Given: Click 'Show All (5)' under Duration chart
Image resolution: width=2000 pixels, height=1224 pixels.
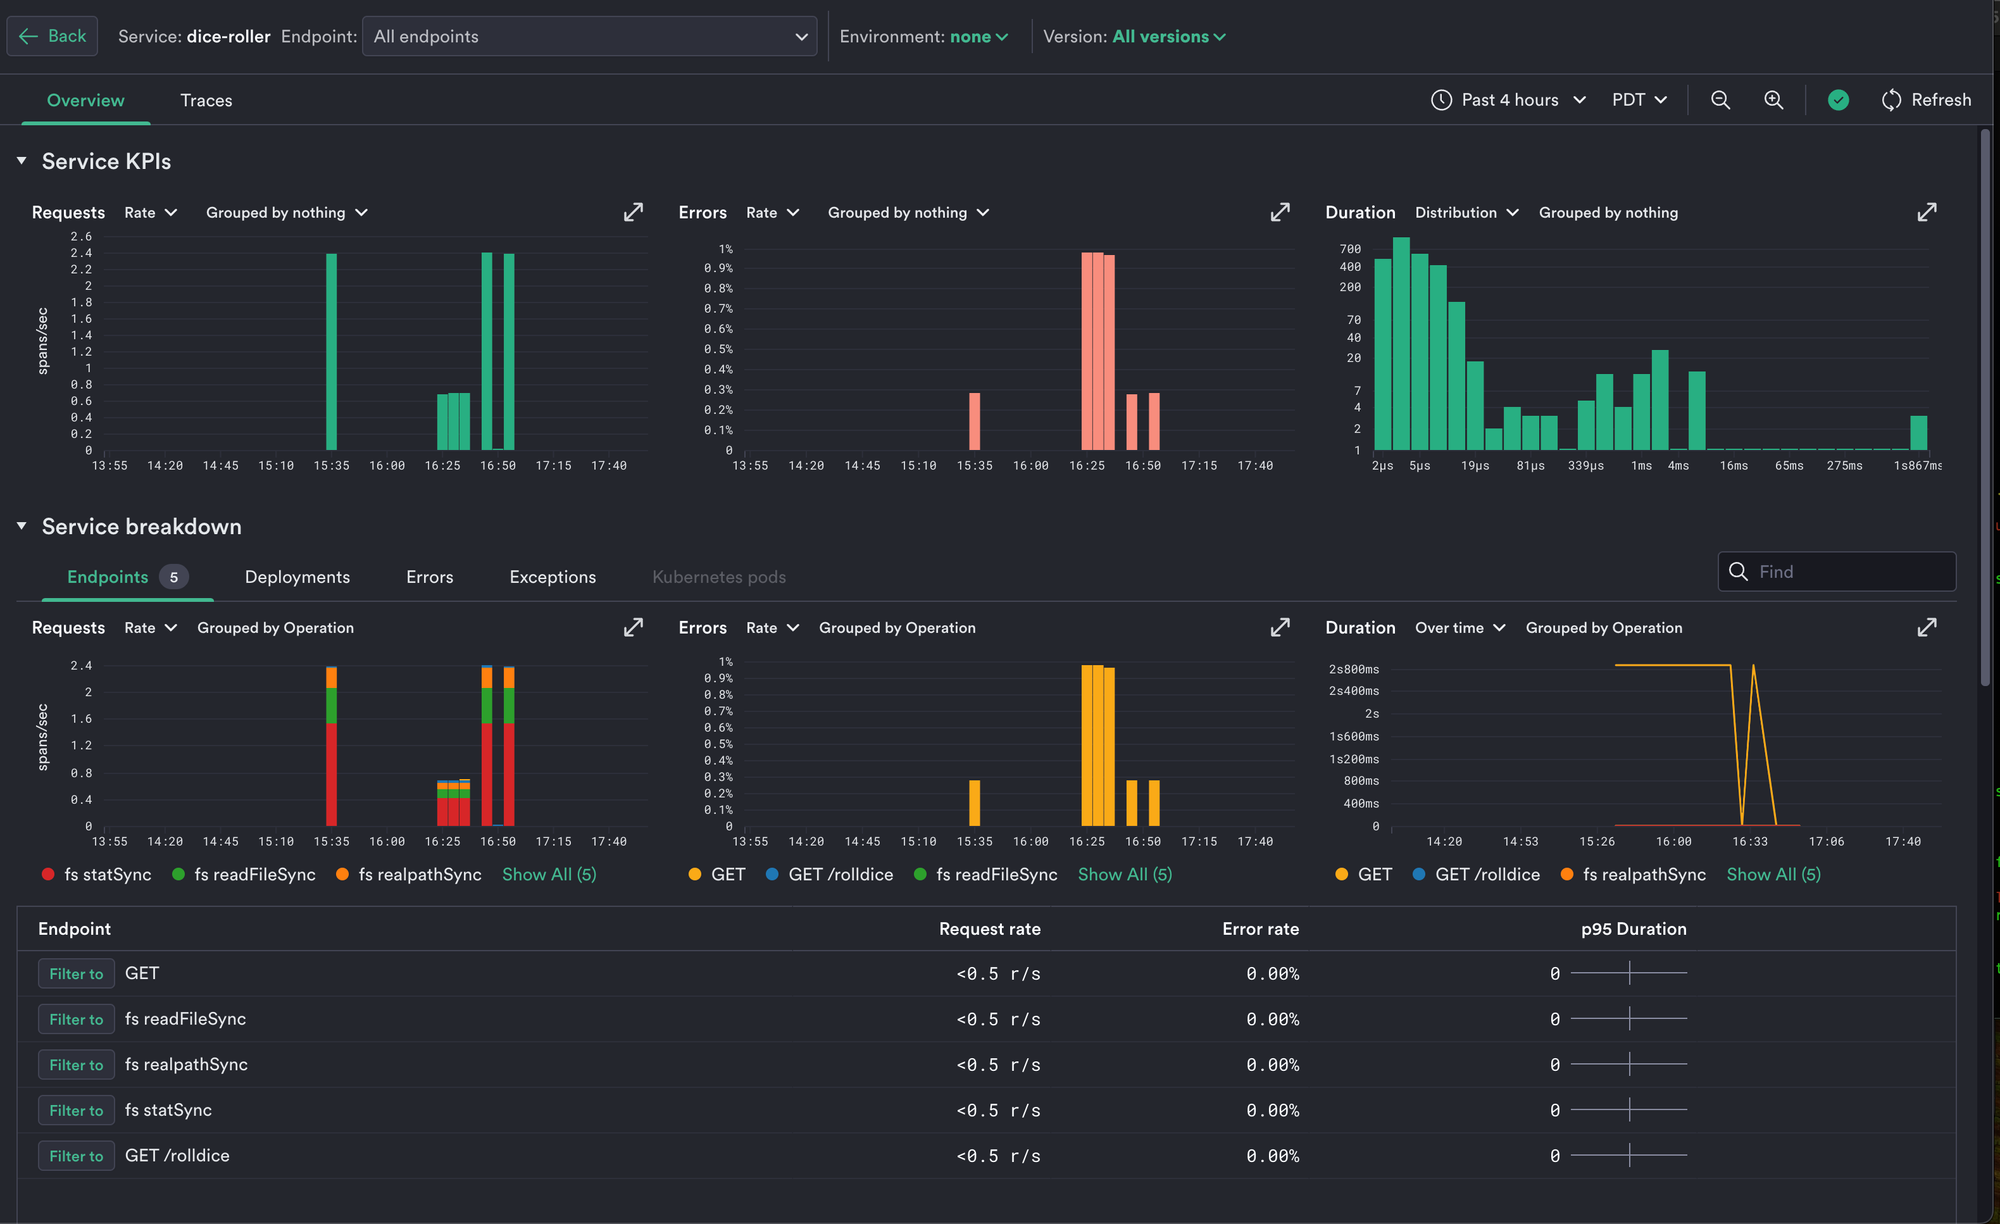Looking at the screenshot, I should coord(1774,874).
